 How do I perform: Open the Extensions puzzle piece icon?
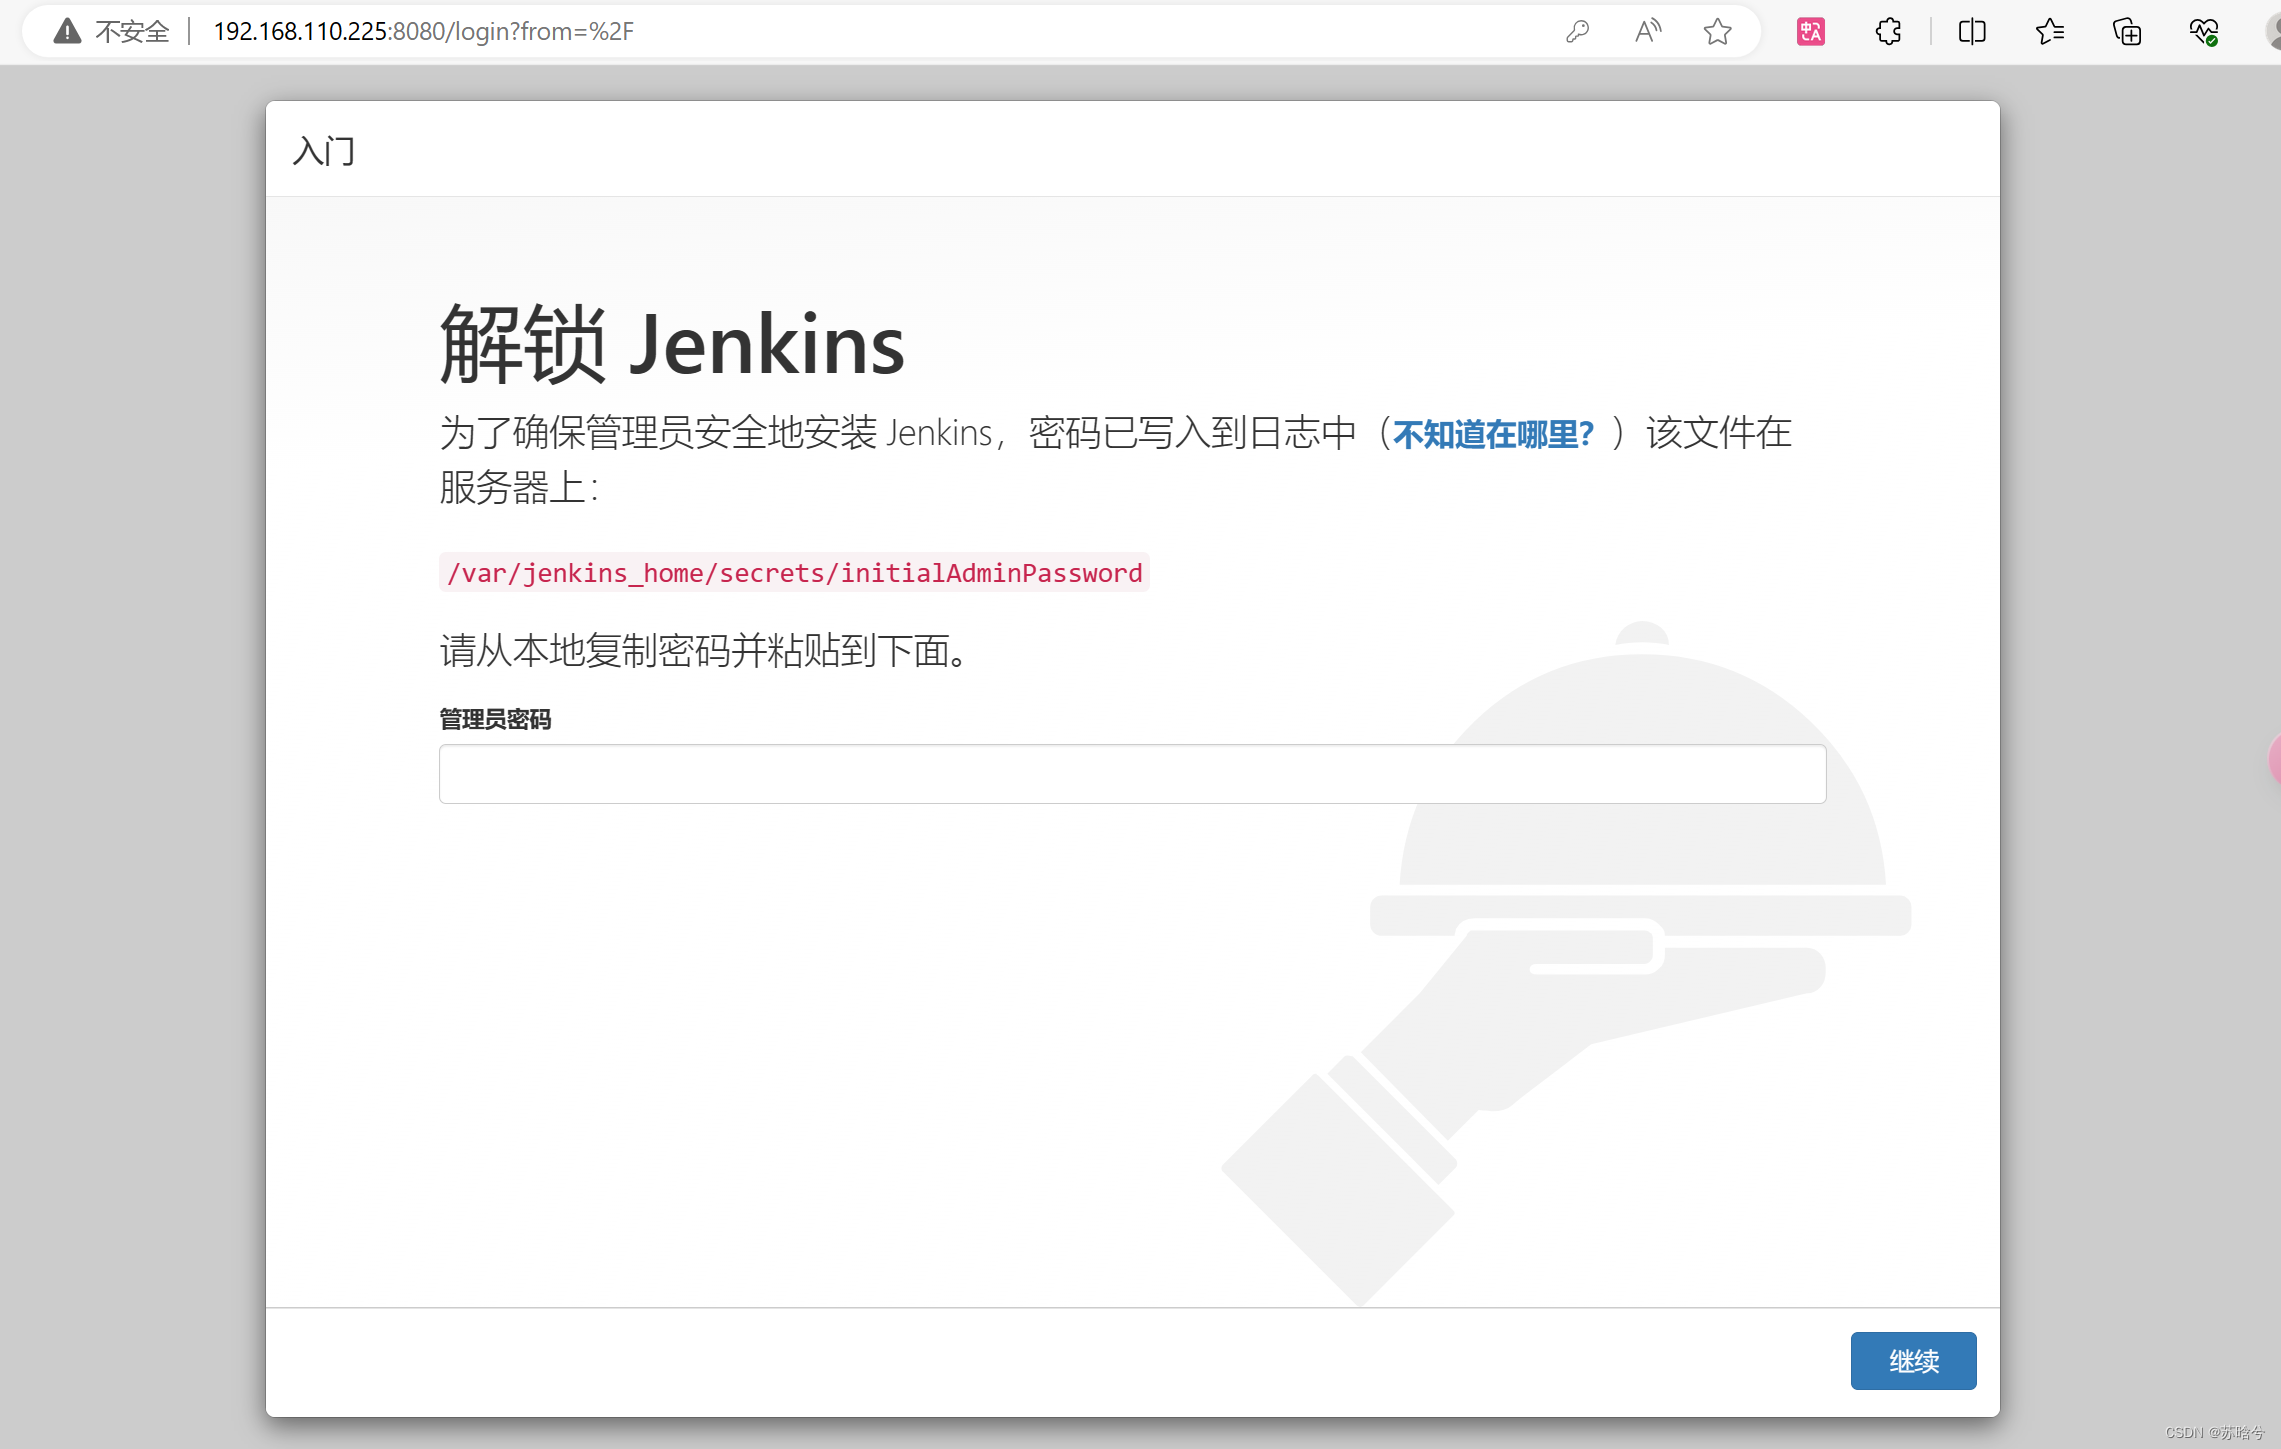click(x=1888, y=32)
